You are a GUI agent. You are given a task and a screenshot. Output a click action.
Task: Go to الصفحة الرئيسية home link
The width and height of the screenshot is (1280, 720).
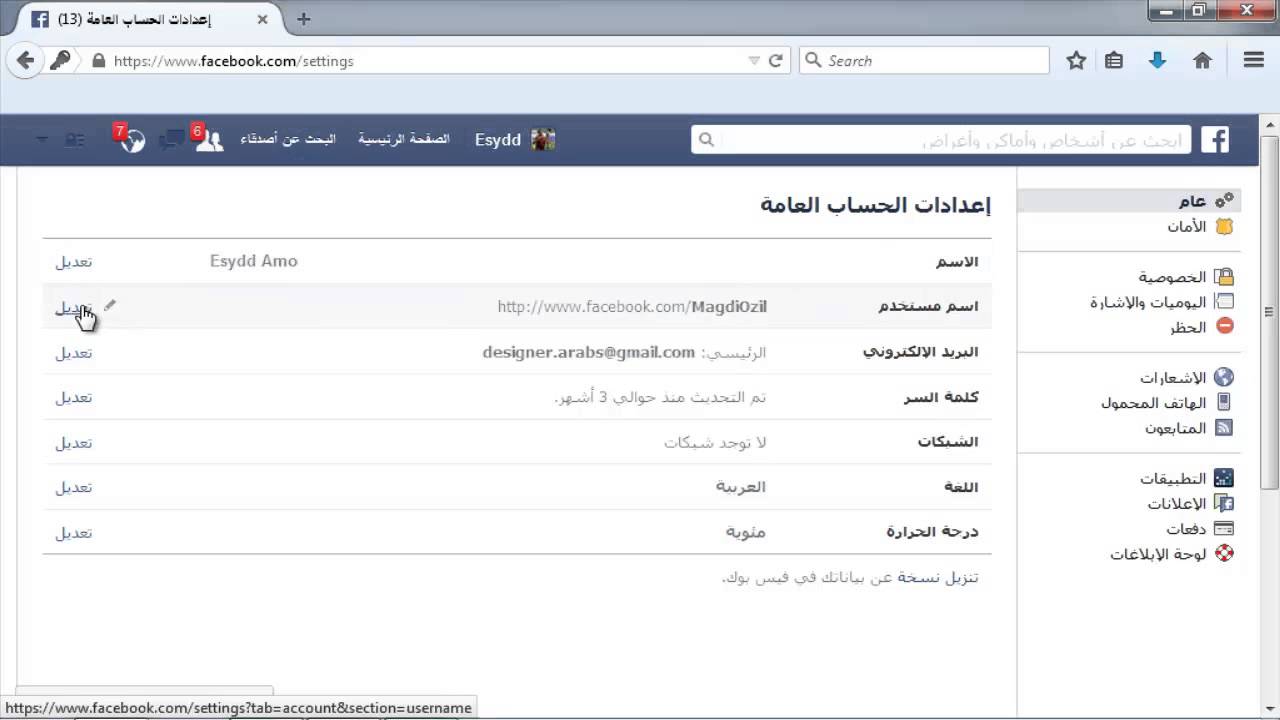click(x=404, y=140)
